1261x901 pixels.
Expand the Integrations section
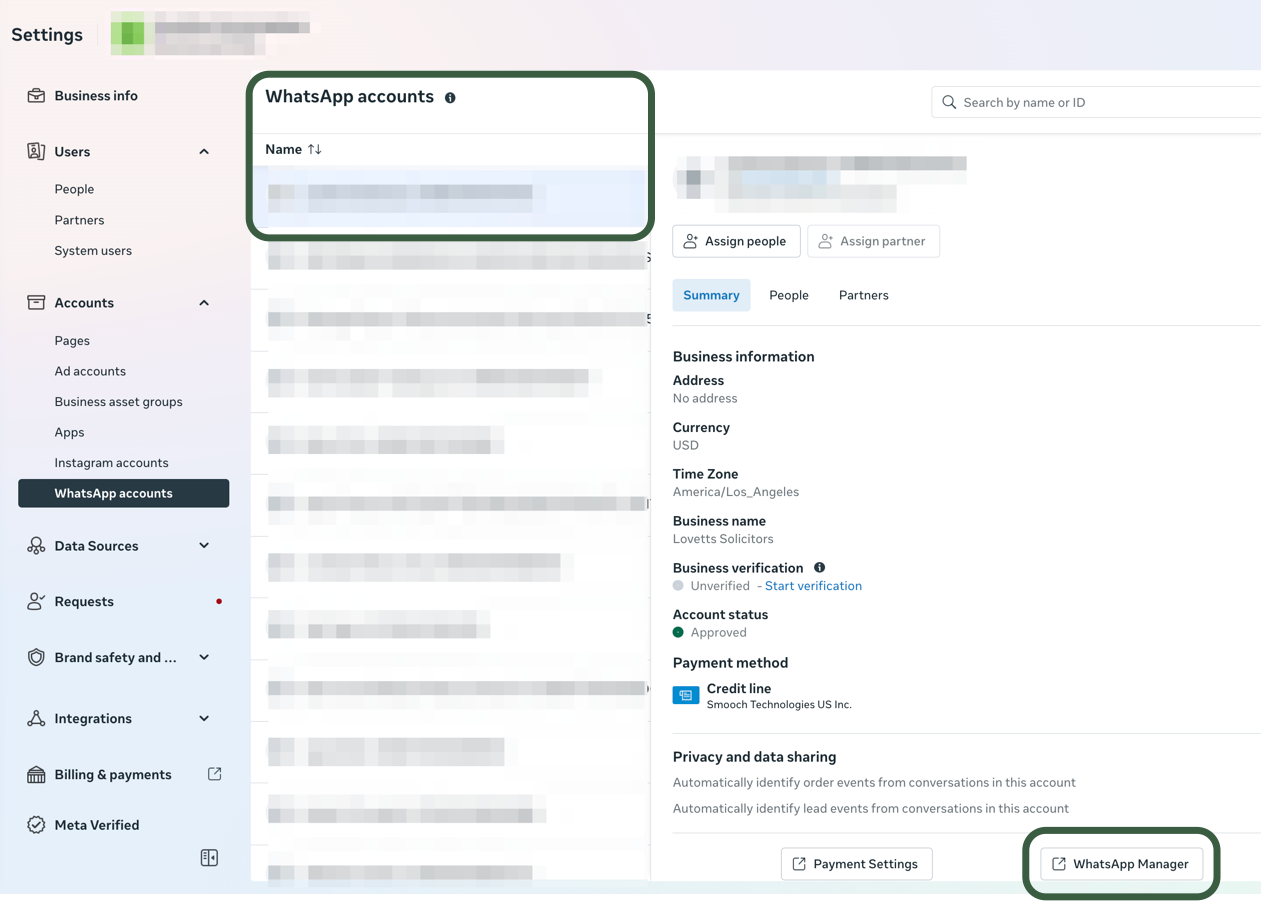[x=204, y=719]
